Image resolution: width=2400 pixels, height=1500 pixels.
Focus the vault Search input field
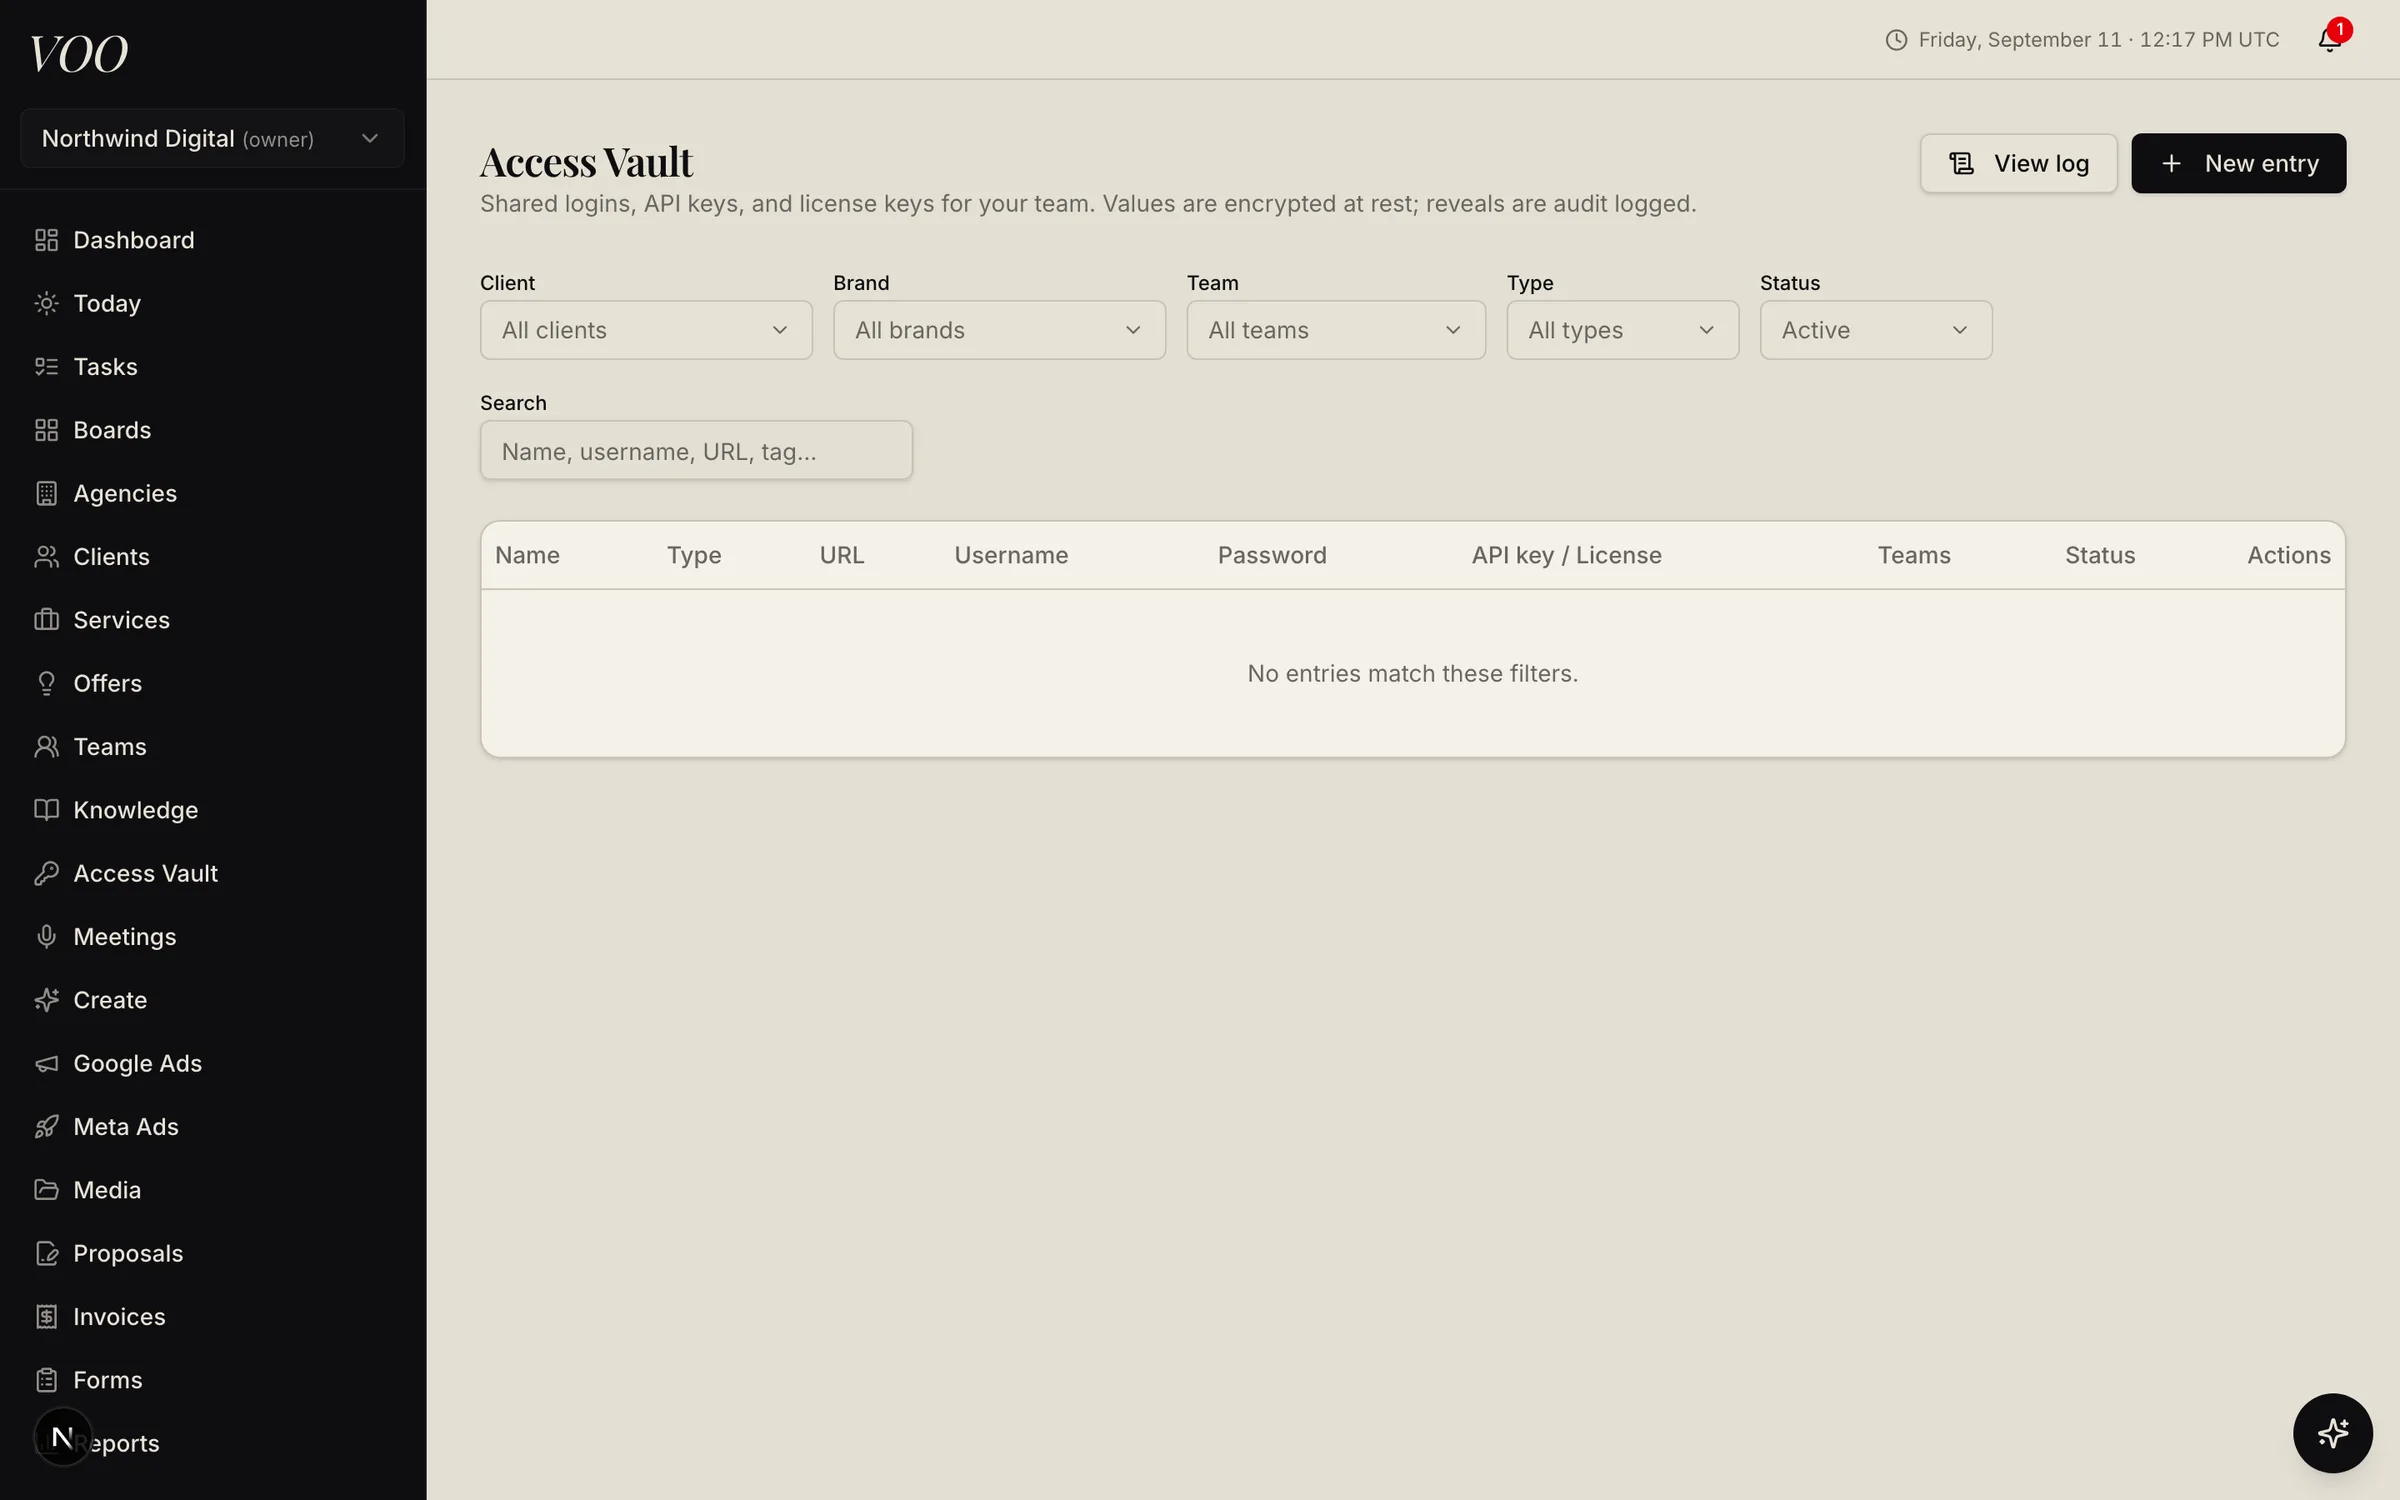[x=696, y=450]
